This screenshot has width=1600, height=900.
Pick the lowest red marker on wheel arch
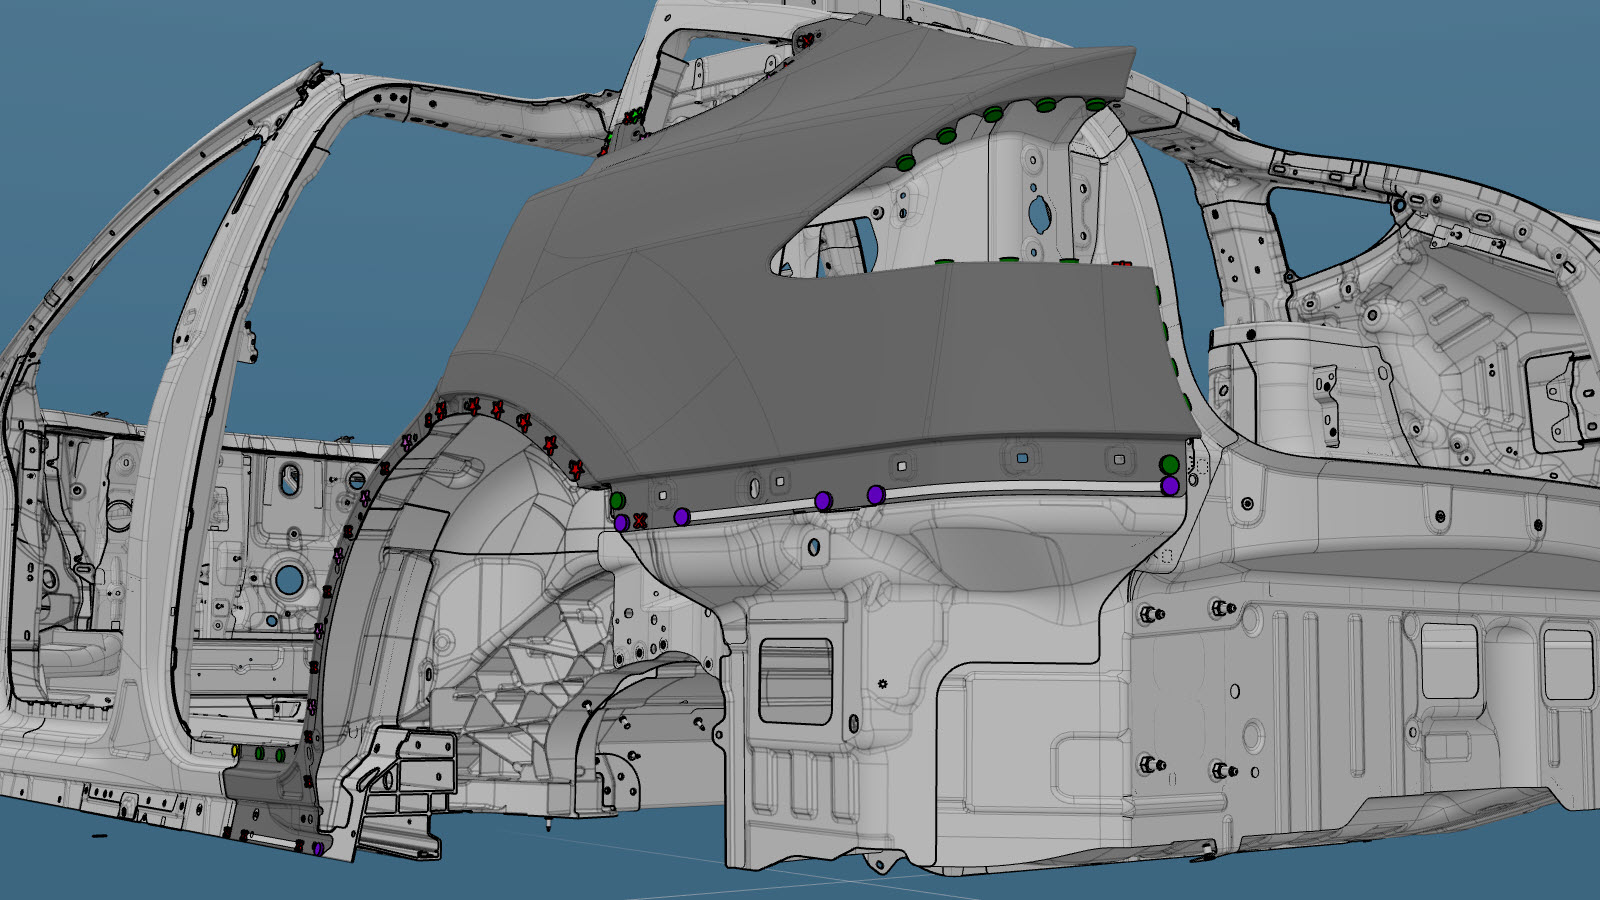click(x=576, y=468)
